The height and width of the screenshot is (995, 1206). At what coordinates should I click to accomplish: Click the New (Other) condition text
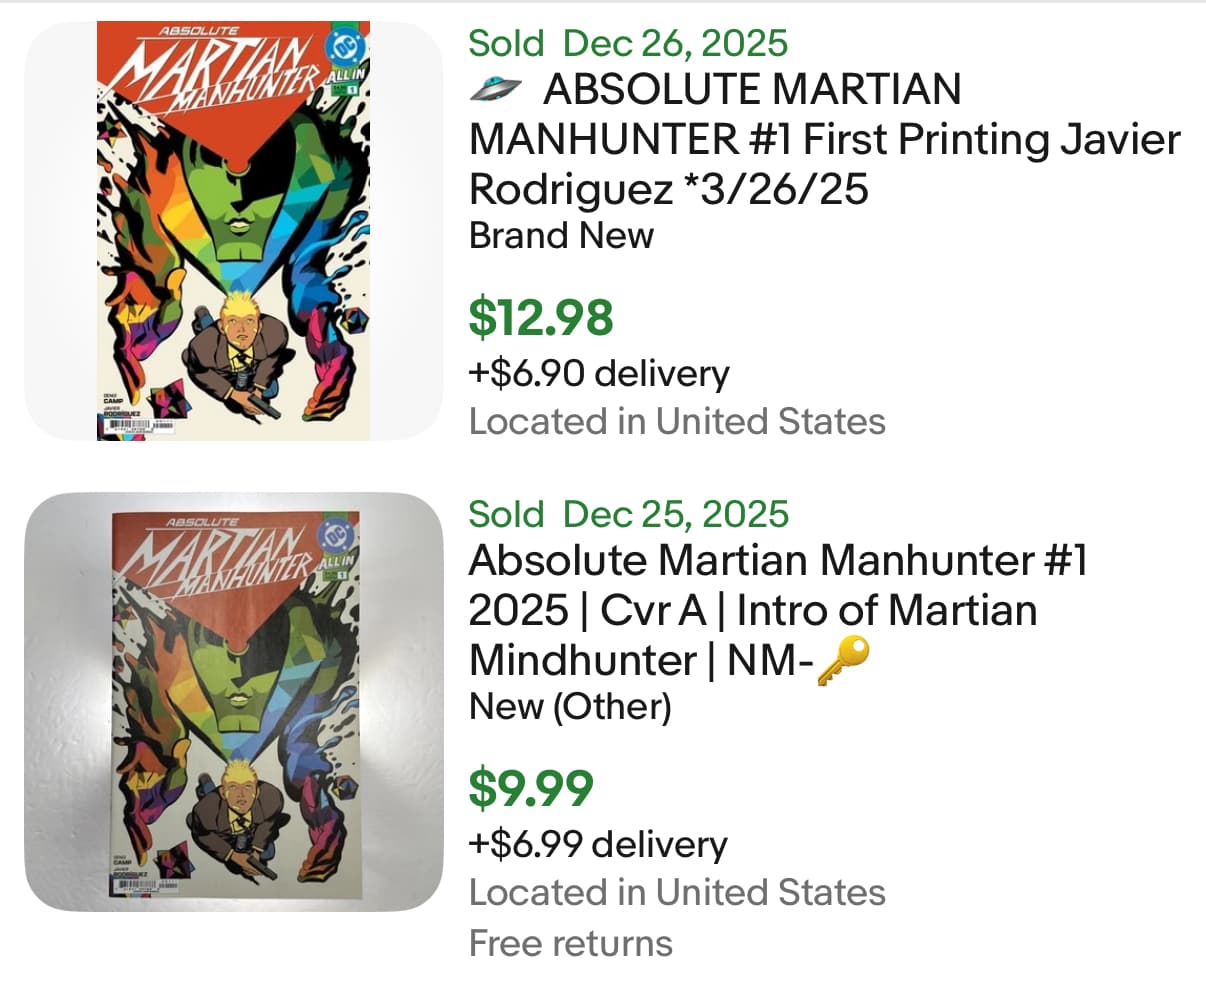tap(570, 706)
